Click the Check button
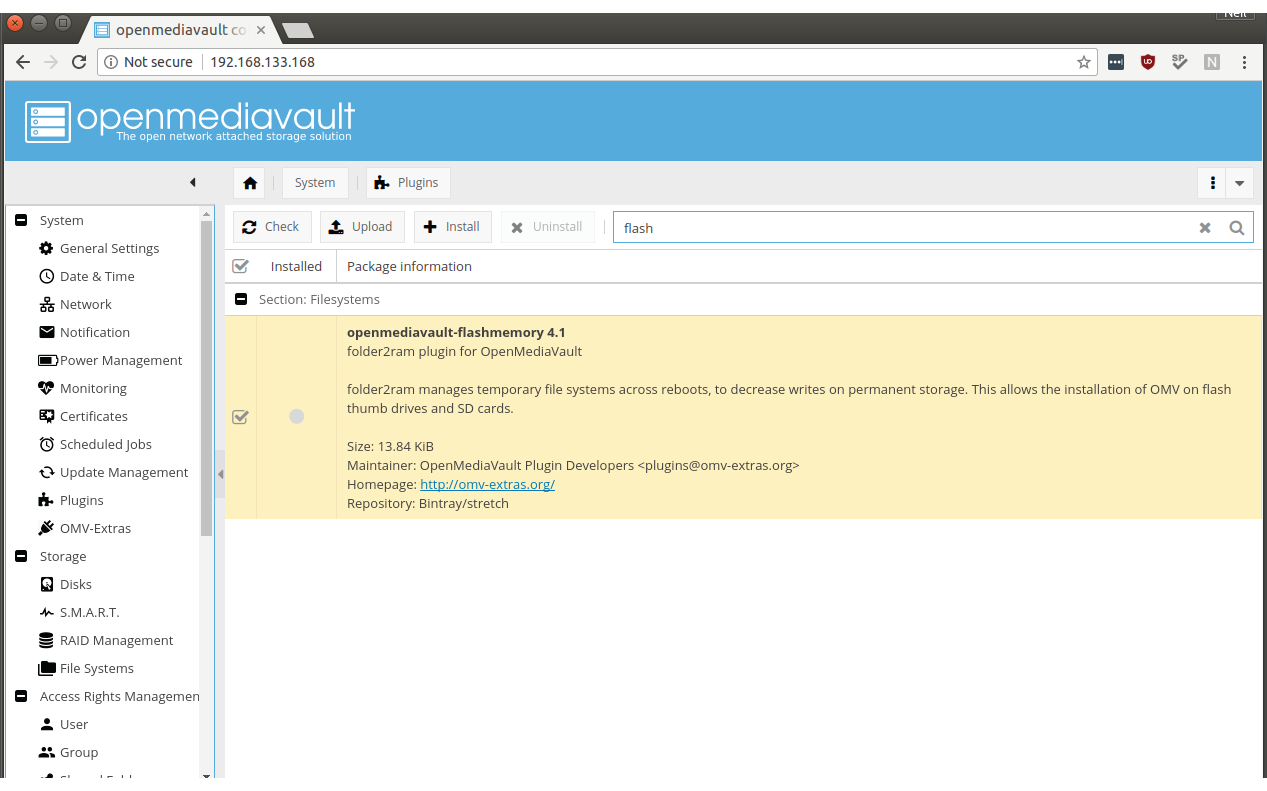The width and height of the screenshot is (1267, 791). click(273, 227)
